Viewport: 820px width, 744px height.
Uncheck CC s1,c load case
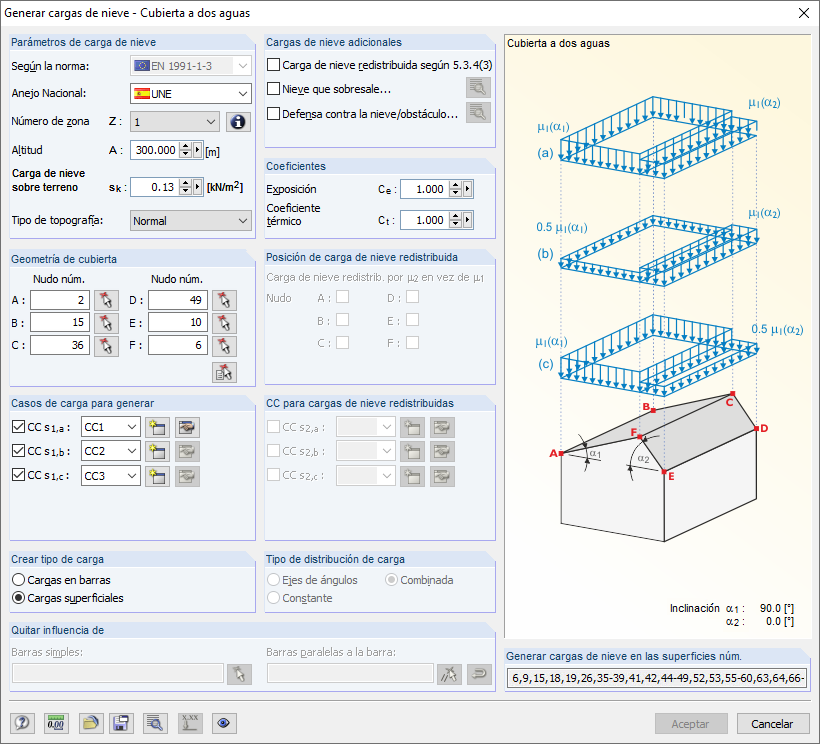coord(18,475)
